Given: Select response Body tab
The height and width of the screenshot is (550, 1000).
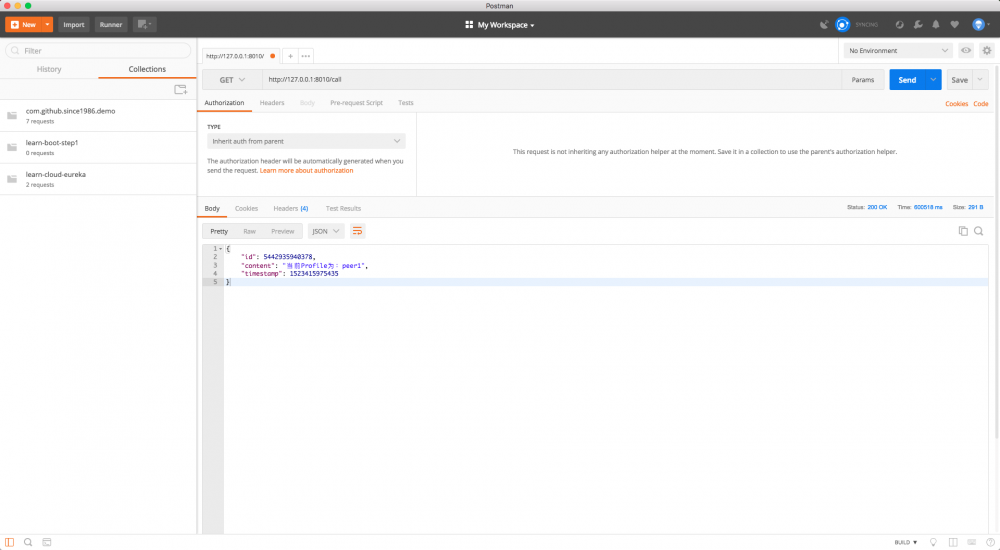Looking at the screenshot, I should click(x=212, y=209).
